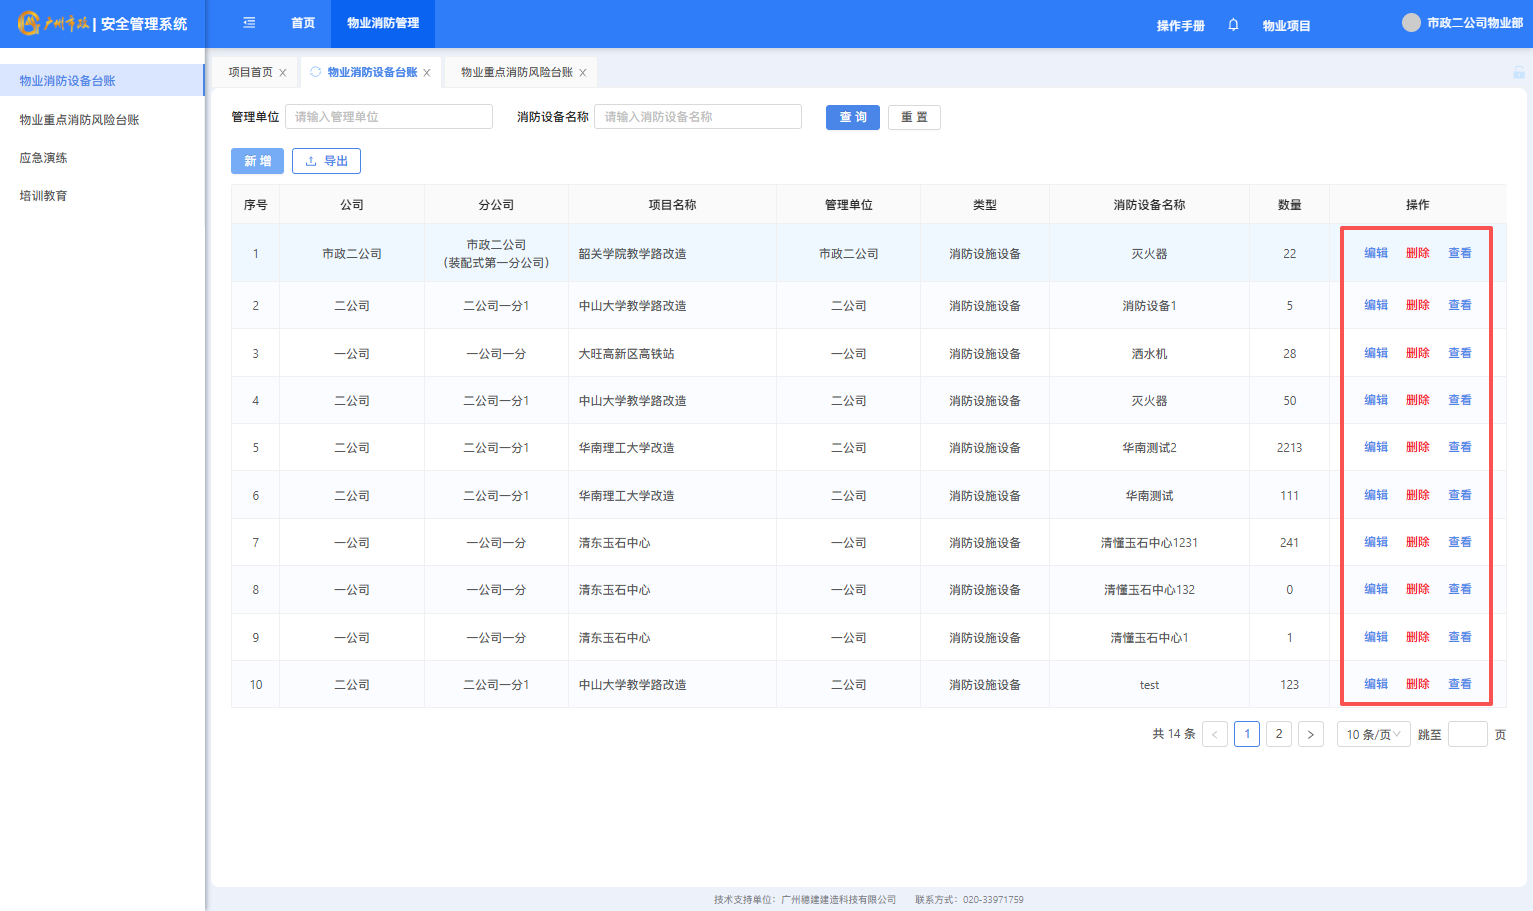Click 删除 for the 洒水机 row
The height and width of the screenshot is (911, 1533).
pos(1417,353)
